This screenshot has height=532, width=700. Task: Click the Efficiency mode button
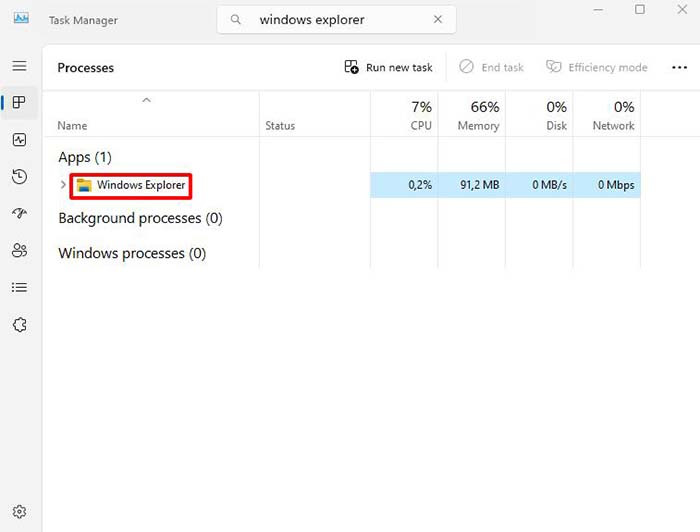[597, 67]
